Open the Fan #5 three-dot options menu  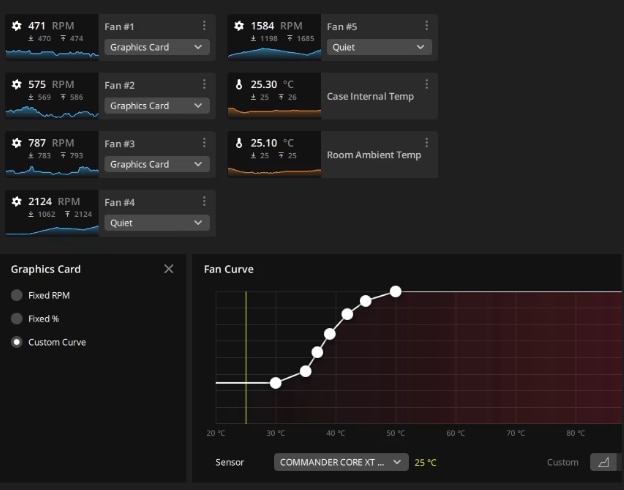point(427,26)
